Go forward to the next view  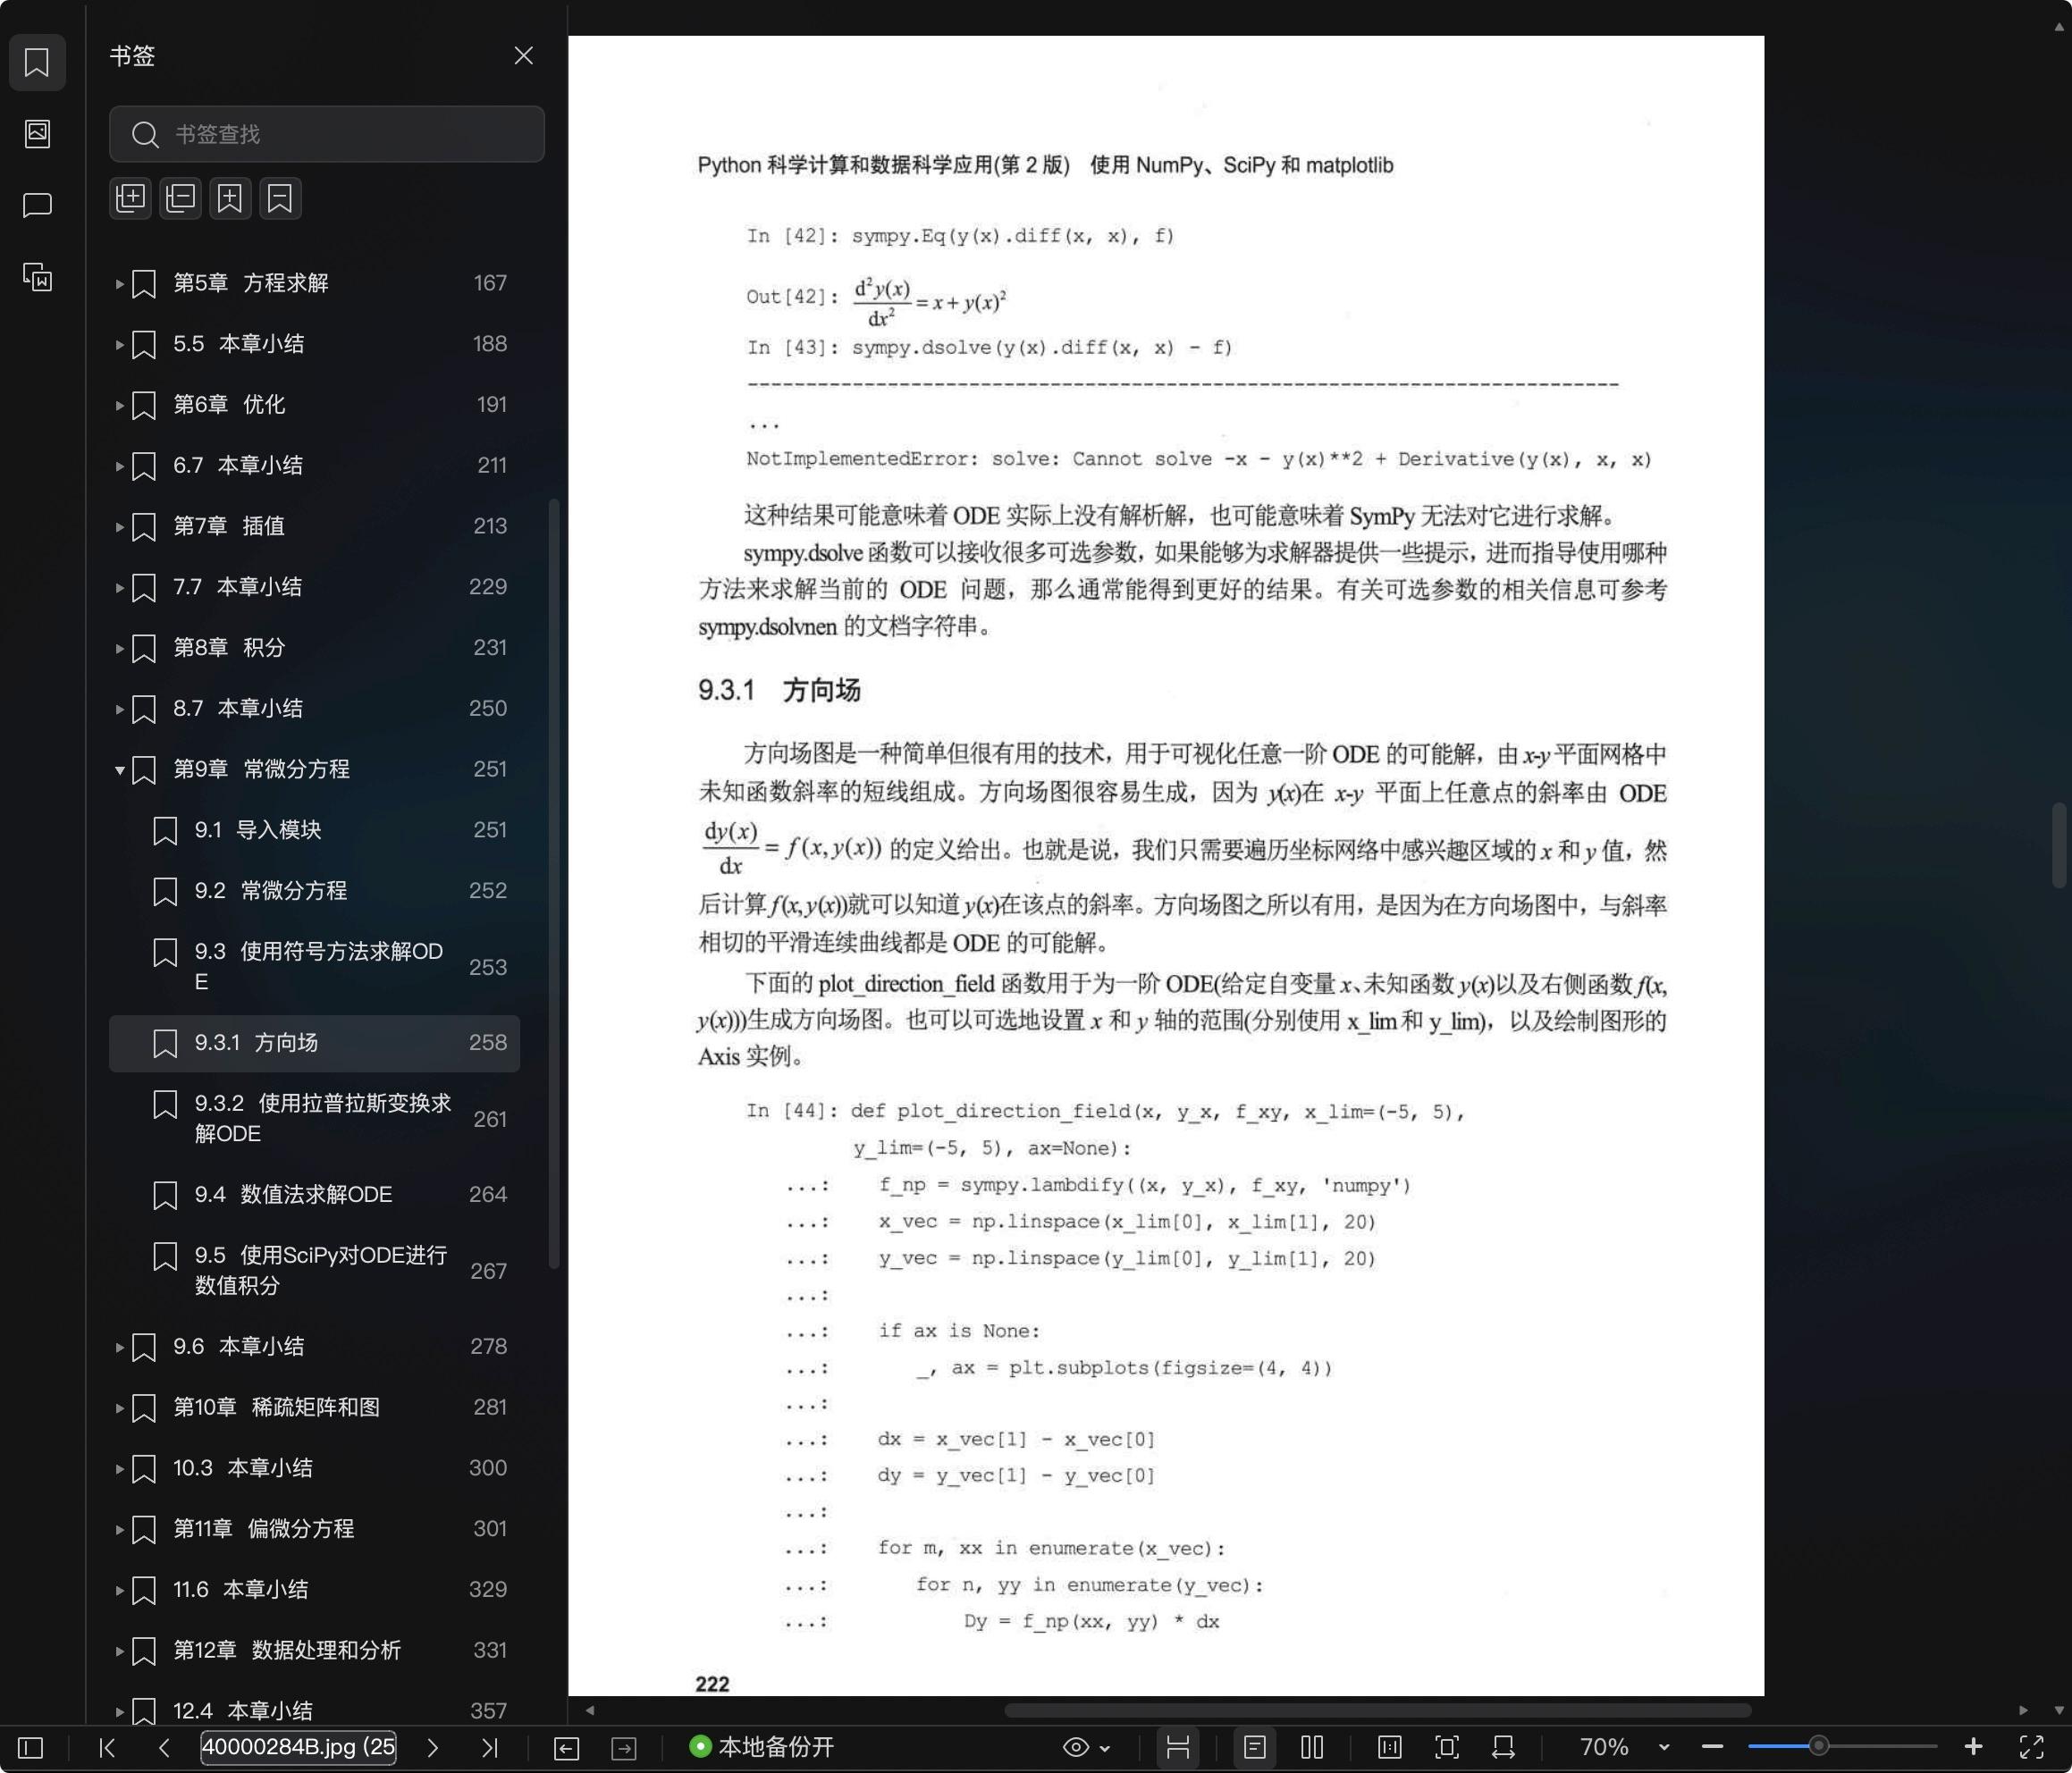[624, 1748]
